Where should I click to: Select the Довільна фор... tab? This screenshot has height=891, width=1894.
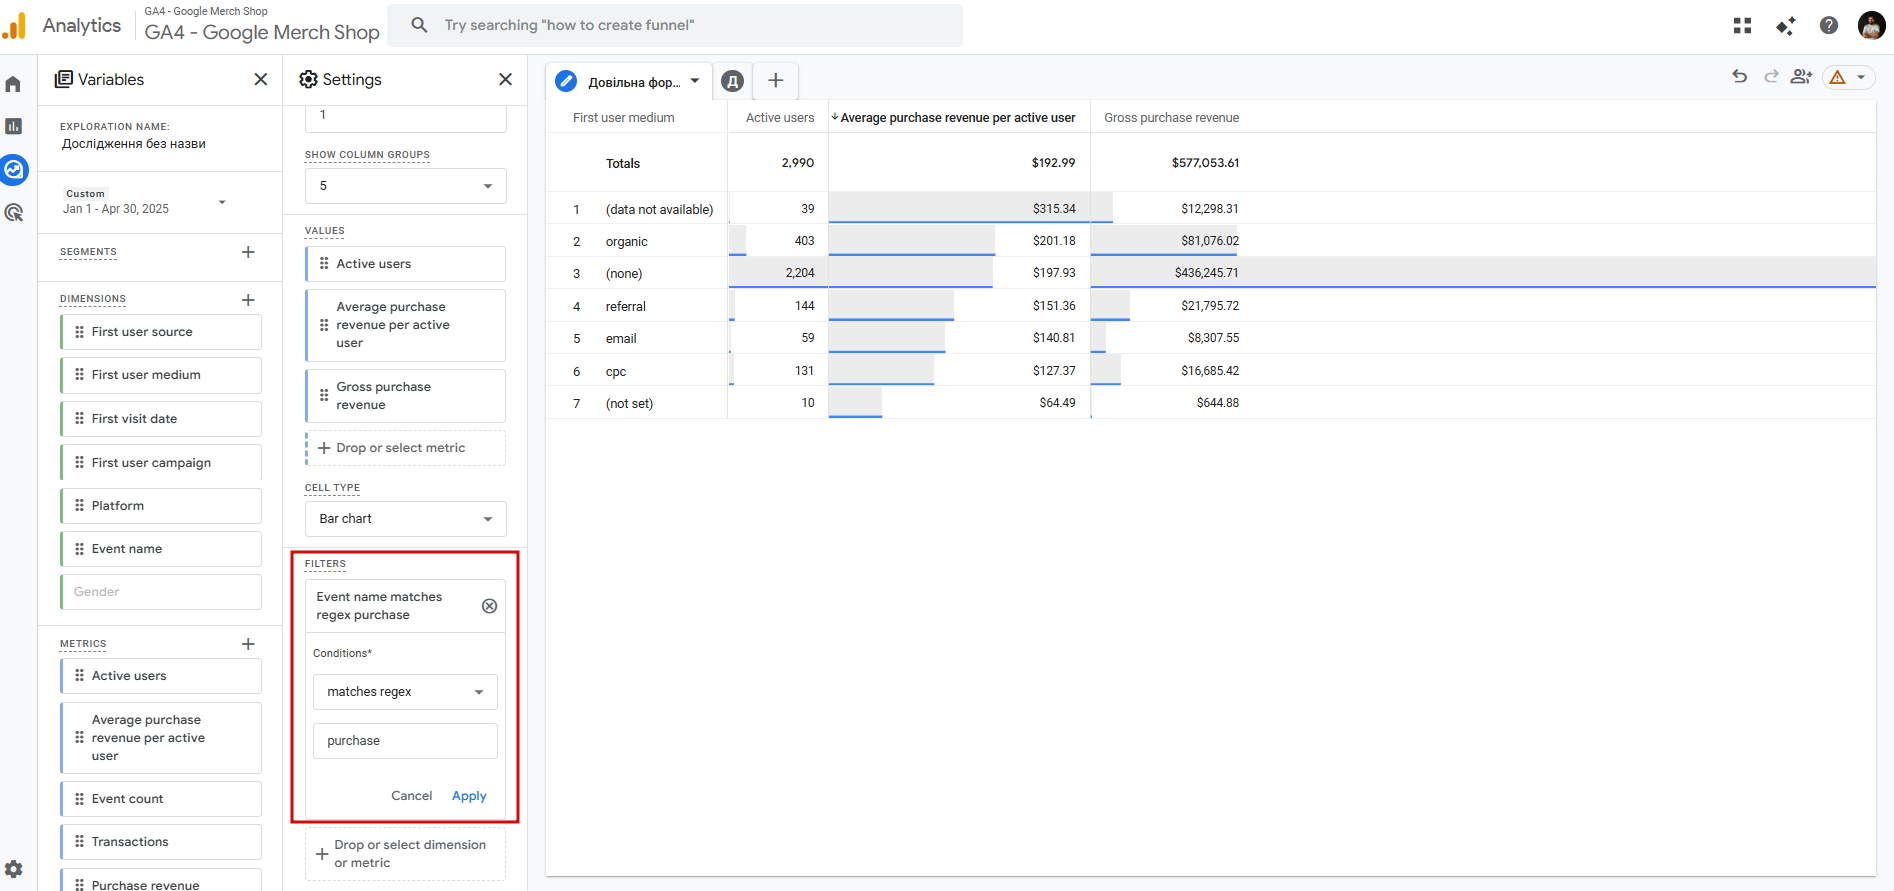point(632,82)
